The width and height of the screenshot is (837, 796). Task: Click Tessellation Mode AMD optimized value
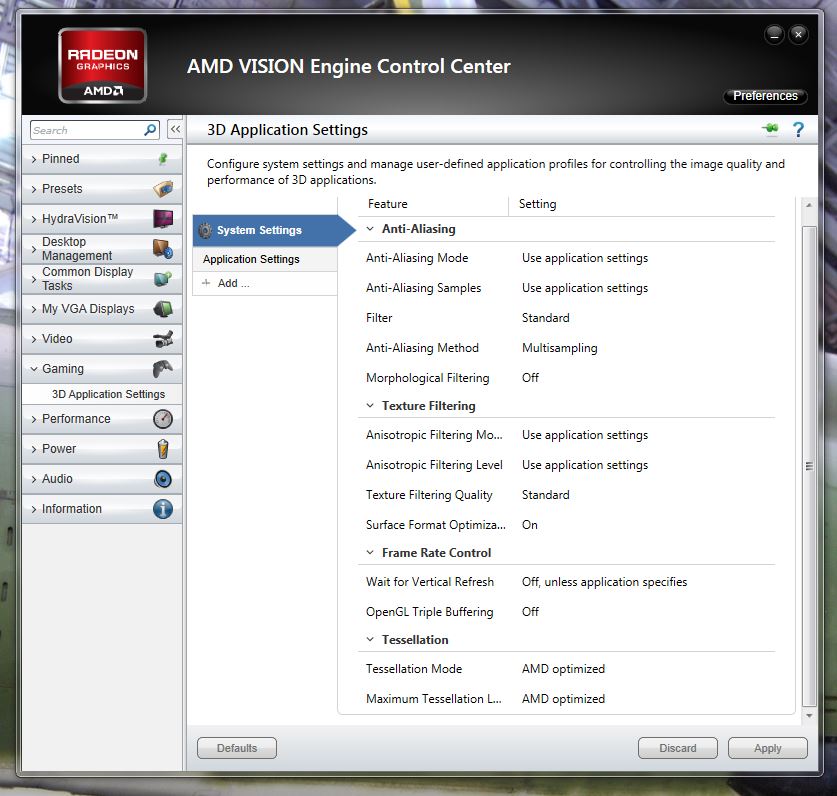tap(563, 668)
